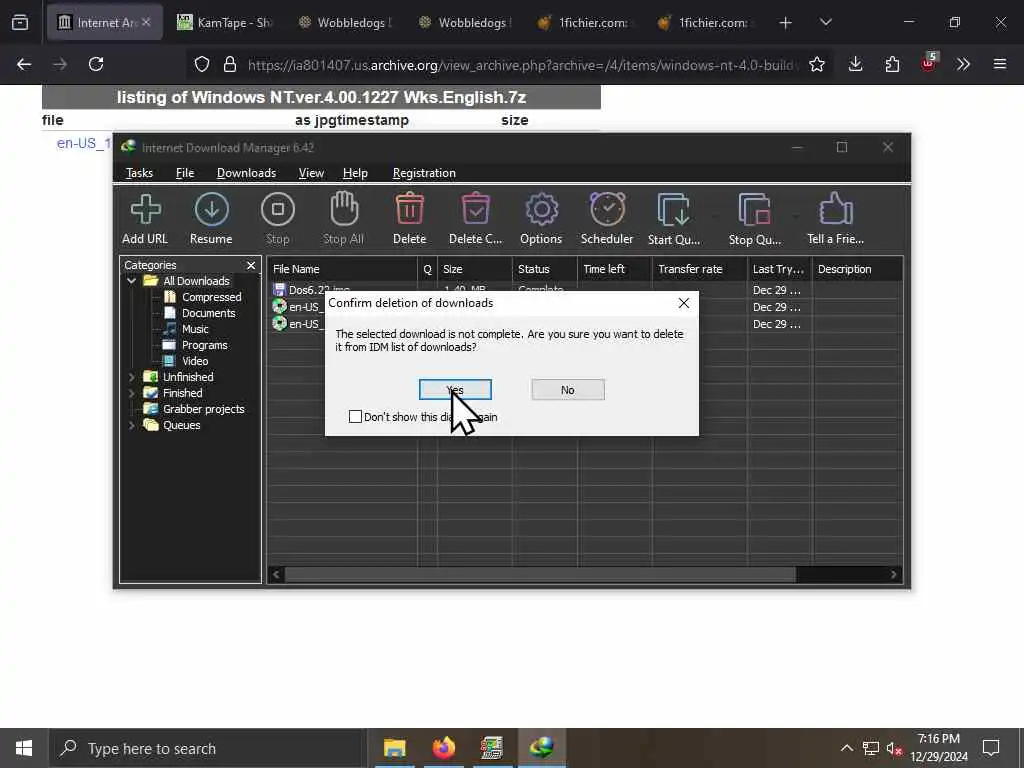Close the Categories panel

point(251,265)
